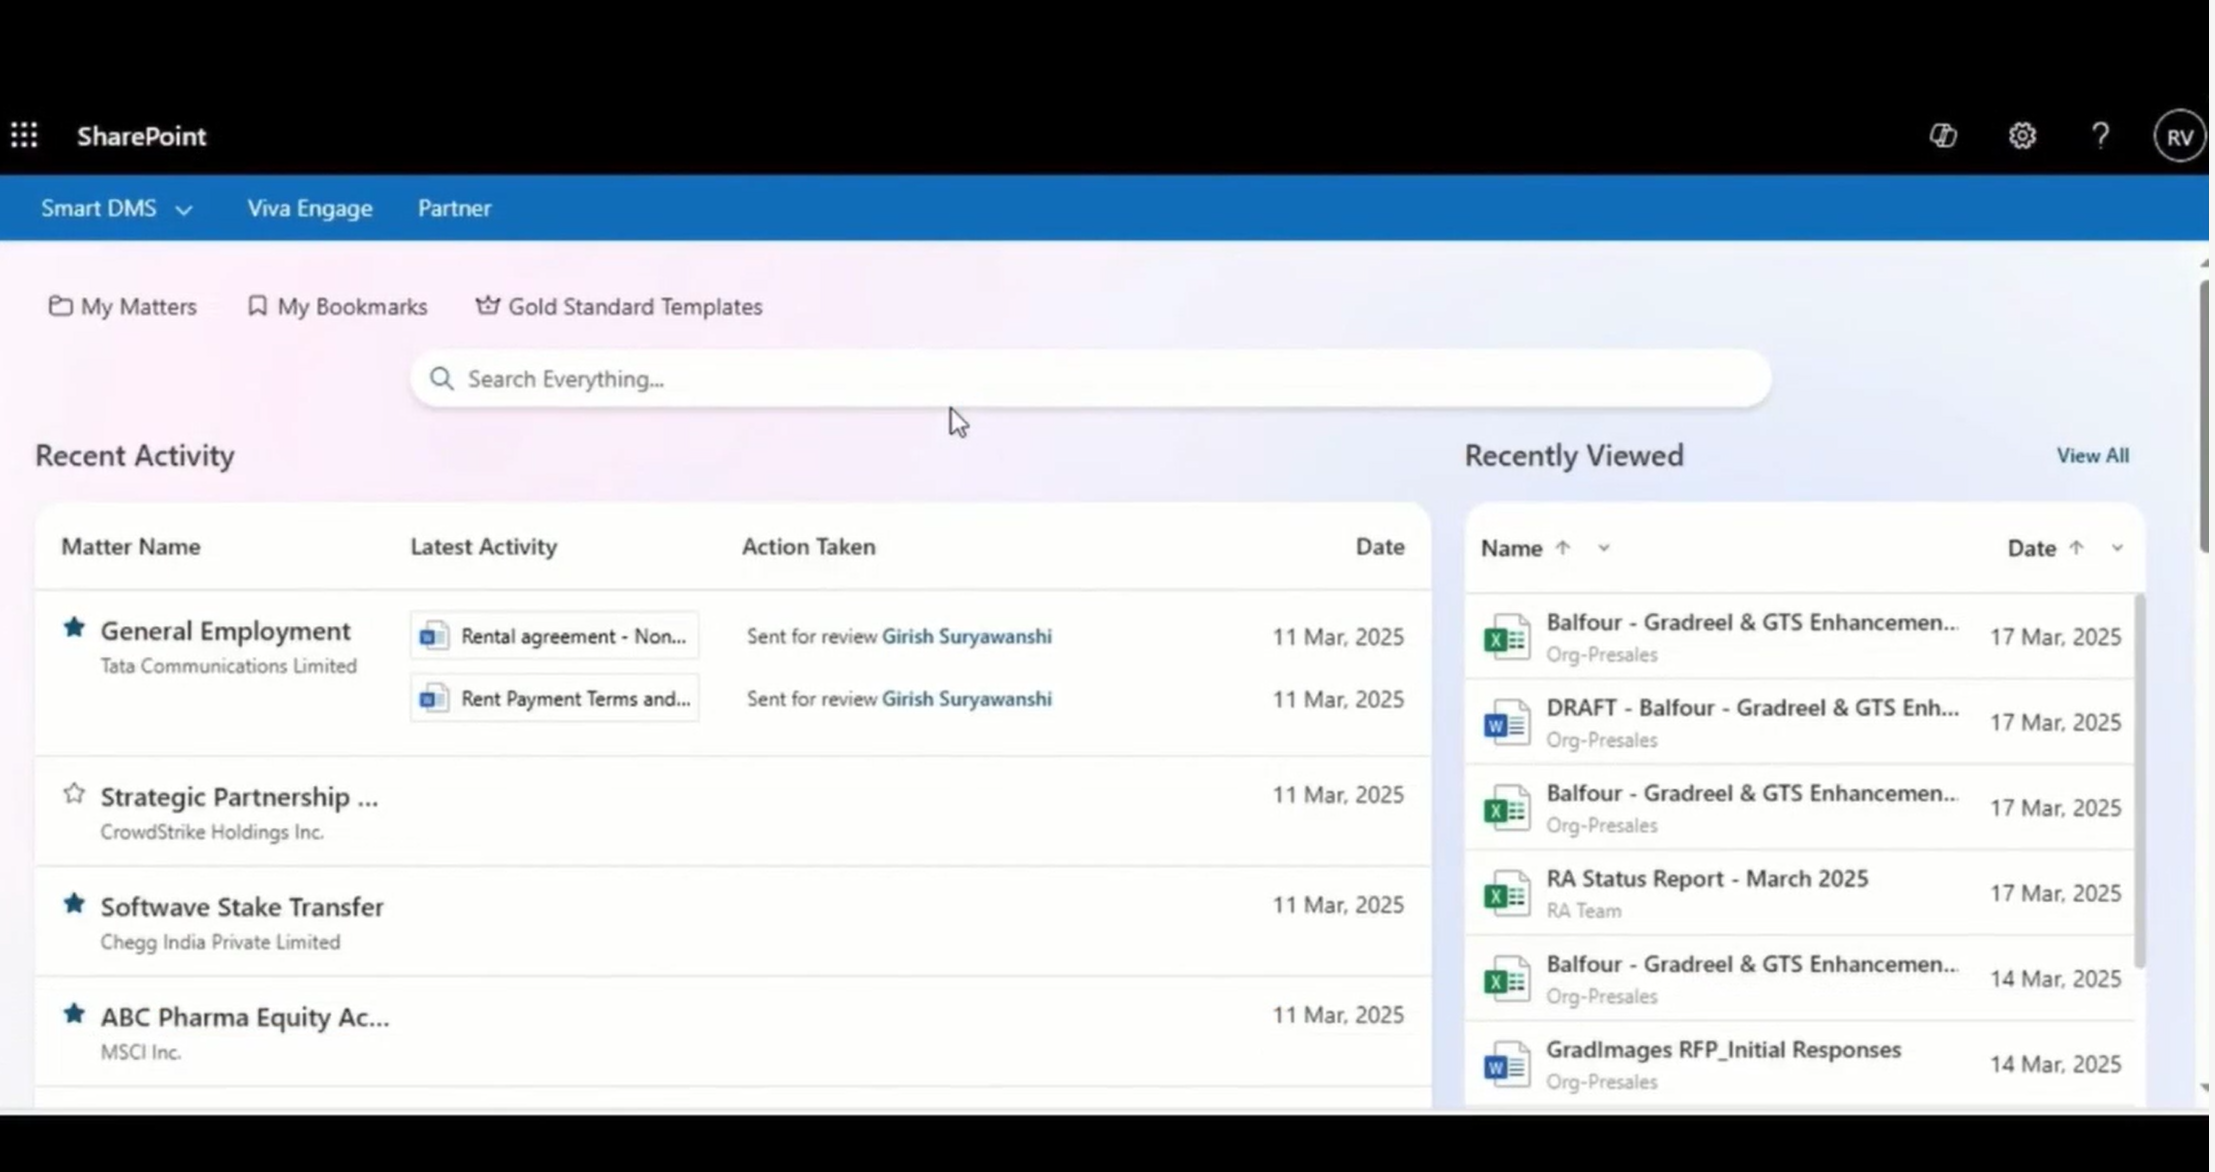Click the Search Everything input field
2215x1172 pixels.
click(1090, 379)
